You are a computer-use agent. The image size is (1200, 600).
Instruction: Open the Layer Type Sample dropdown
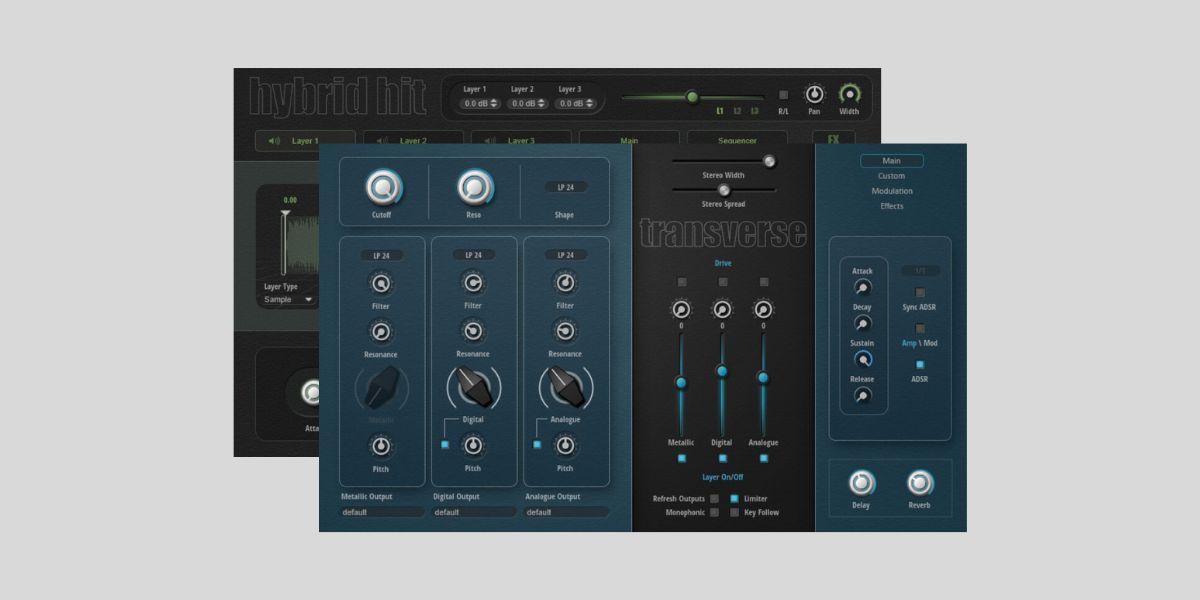point(289,299)
